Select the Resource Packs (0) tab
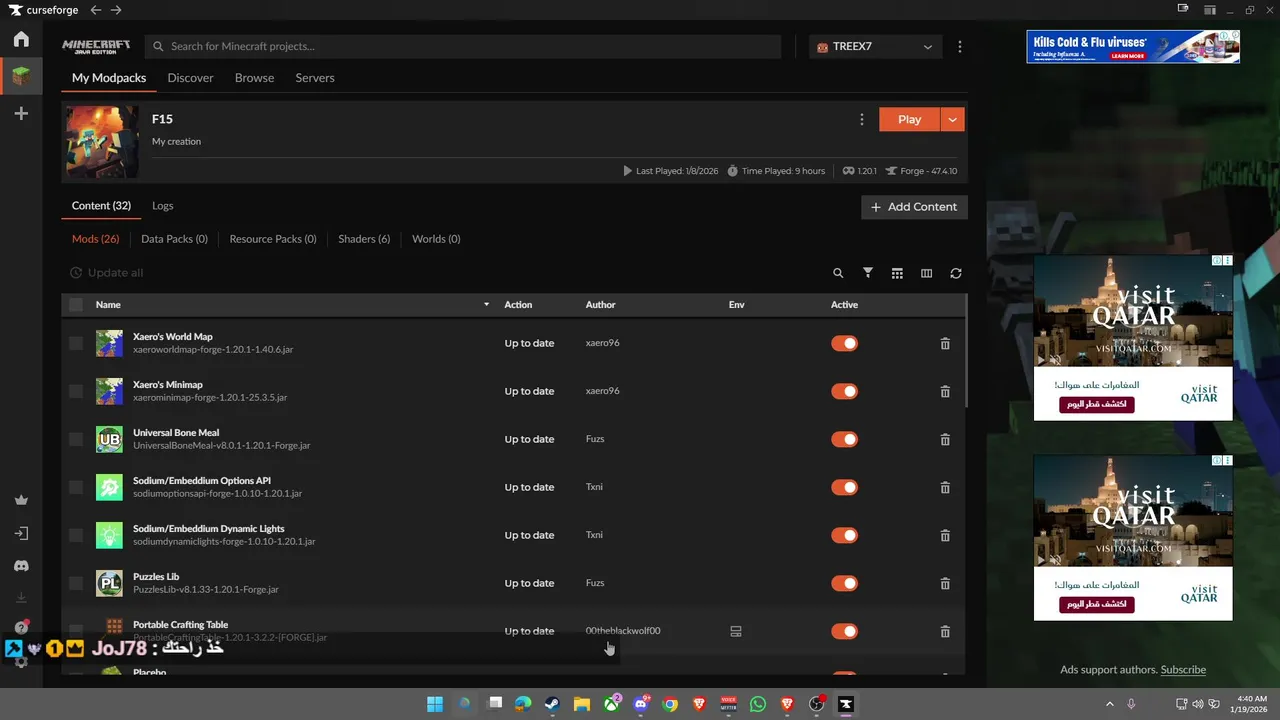 click(273, 239)
